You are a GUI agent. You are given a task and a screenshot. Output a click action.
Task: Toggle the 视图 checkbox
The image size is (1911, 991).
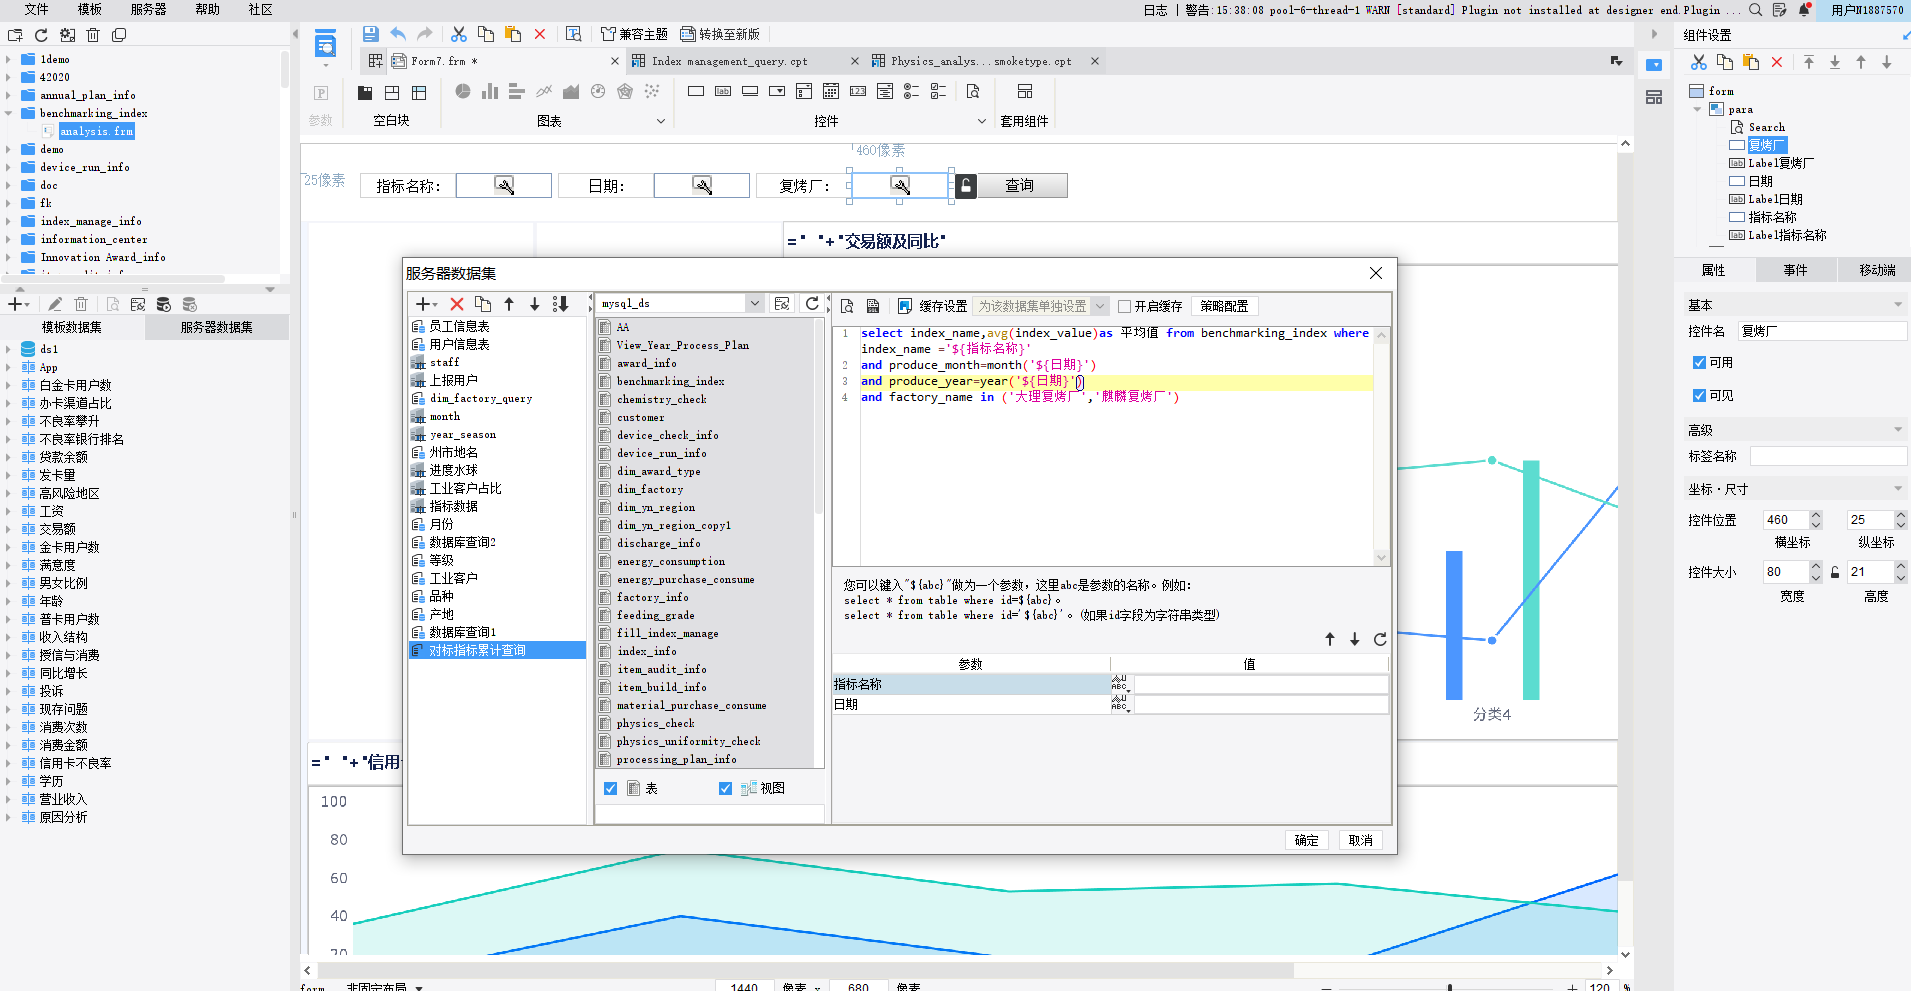pos(726,789)
